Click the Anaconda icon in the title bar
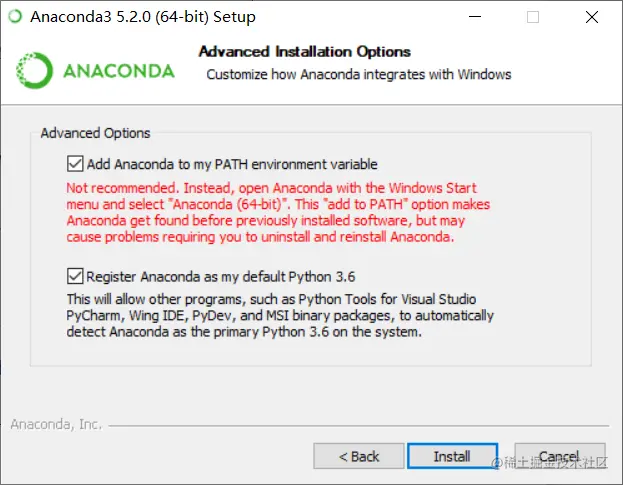 point(15,17)
